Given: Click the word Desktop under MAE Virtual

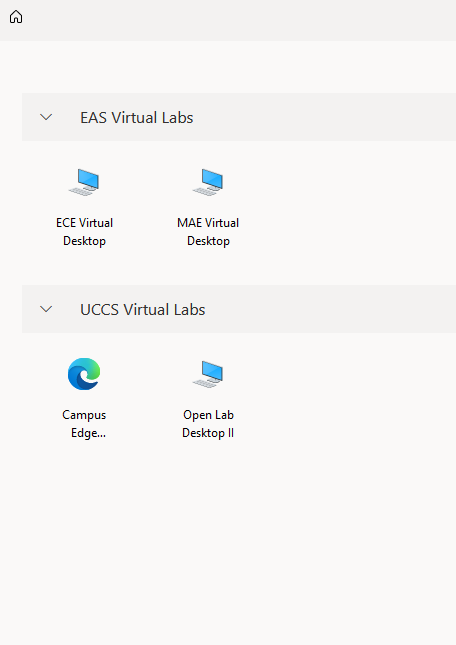Looking at the screenshot, I should click(x=208, y=241).
